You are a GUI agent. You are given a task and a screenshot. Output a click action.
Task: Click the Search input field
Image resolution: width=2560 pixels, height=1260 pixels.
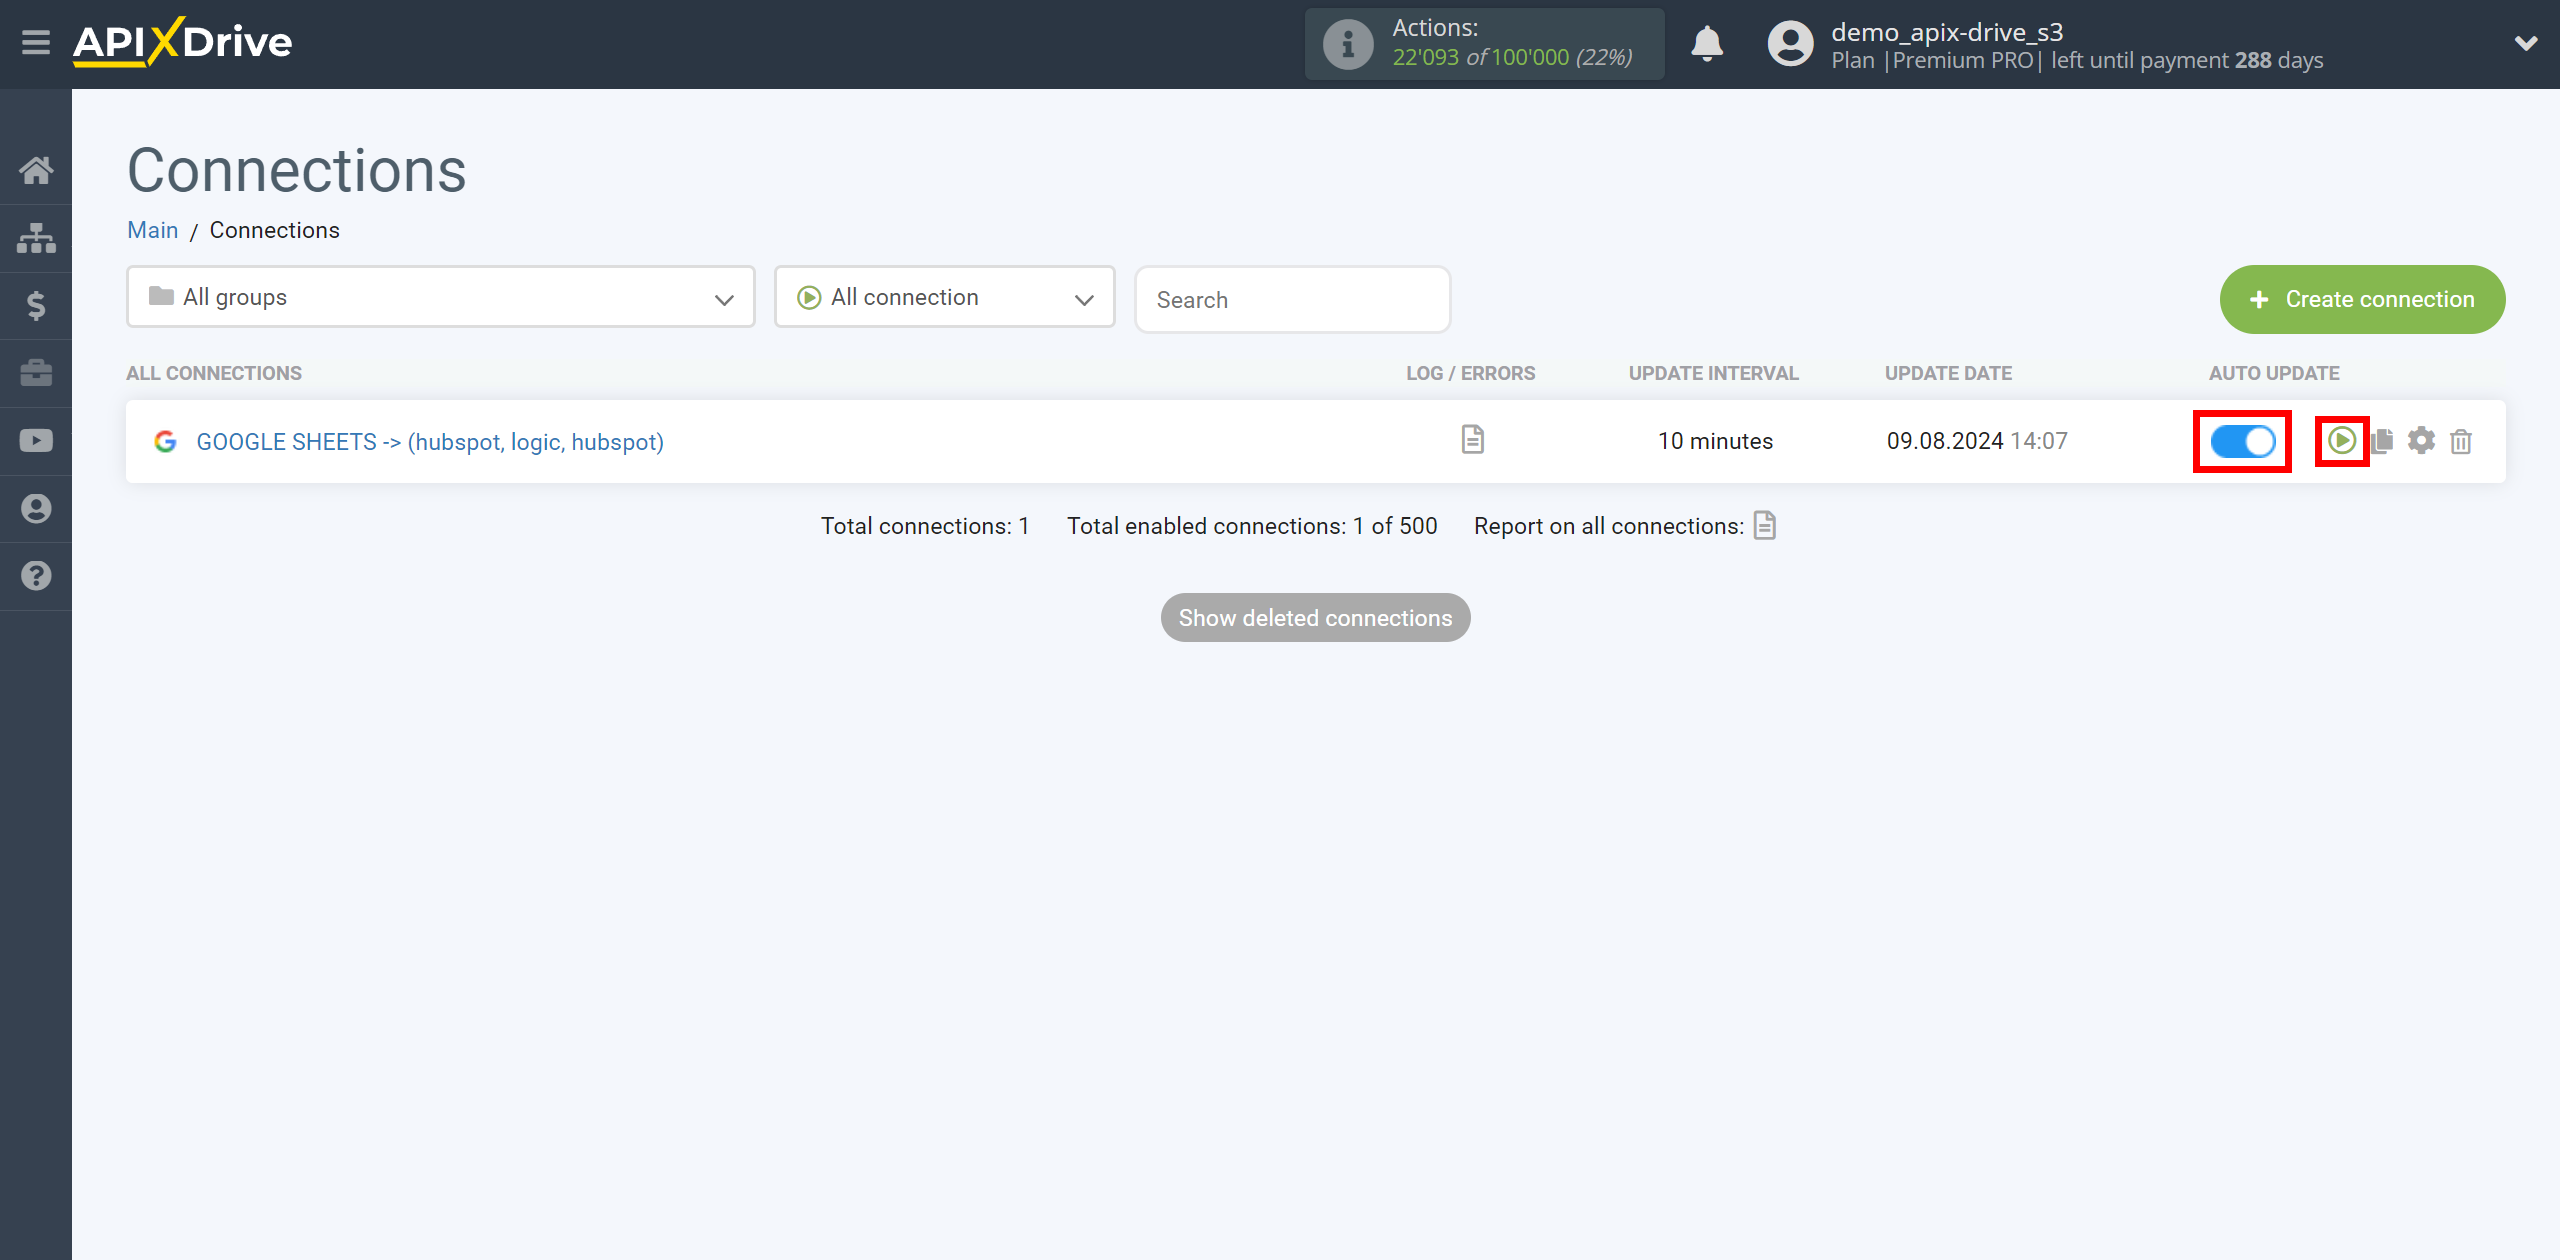[1291, 299]
